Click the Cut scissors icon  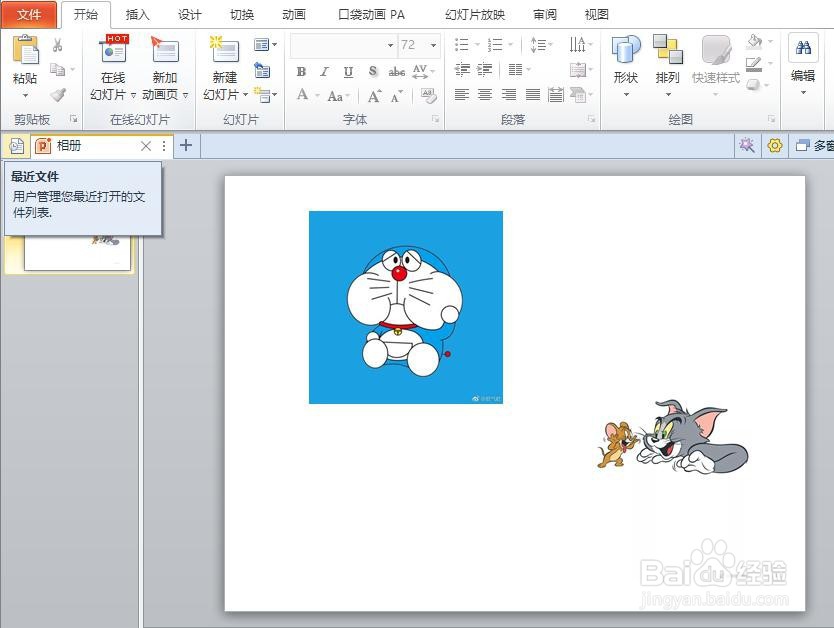[57, 45]
